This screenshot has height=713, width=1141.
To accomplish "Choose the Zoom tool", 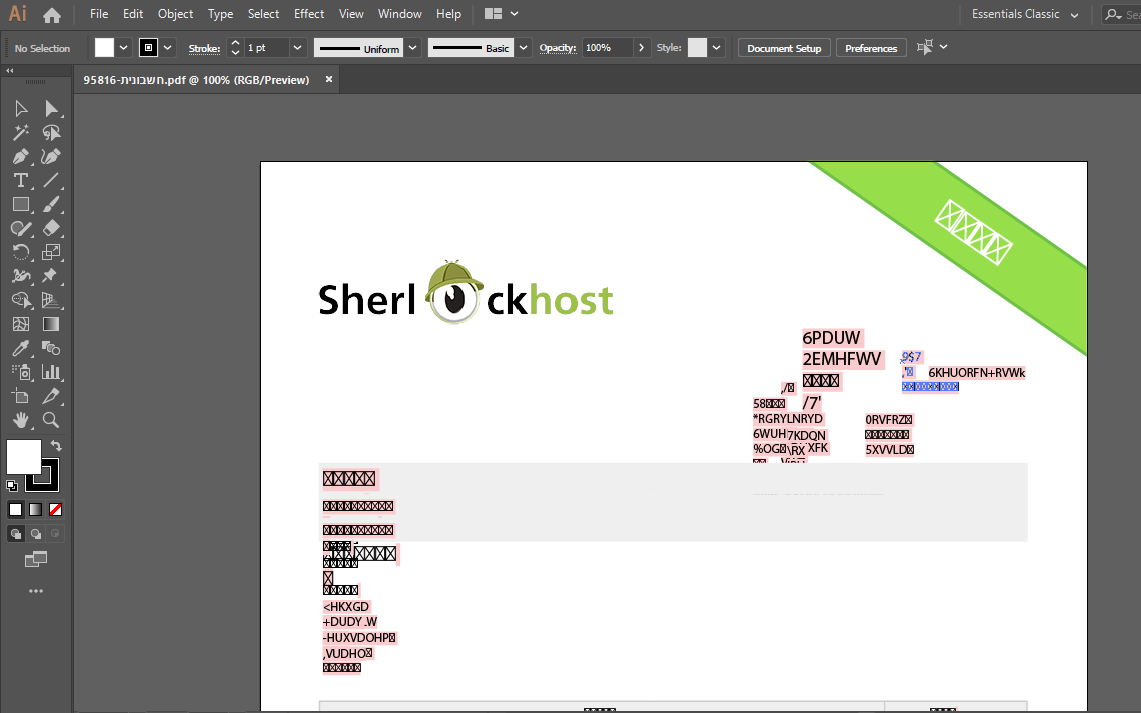I will (x=51, y=420).
